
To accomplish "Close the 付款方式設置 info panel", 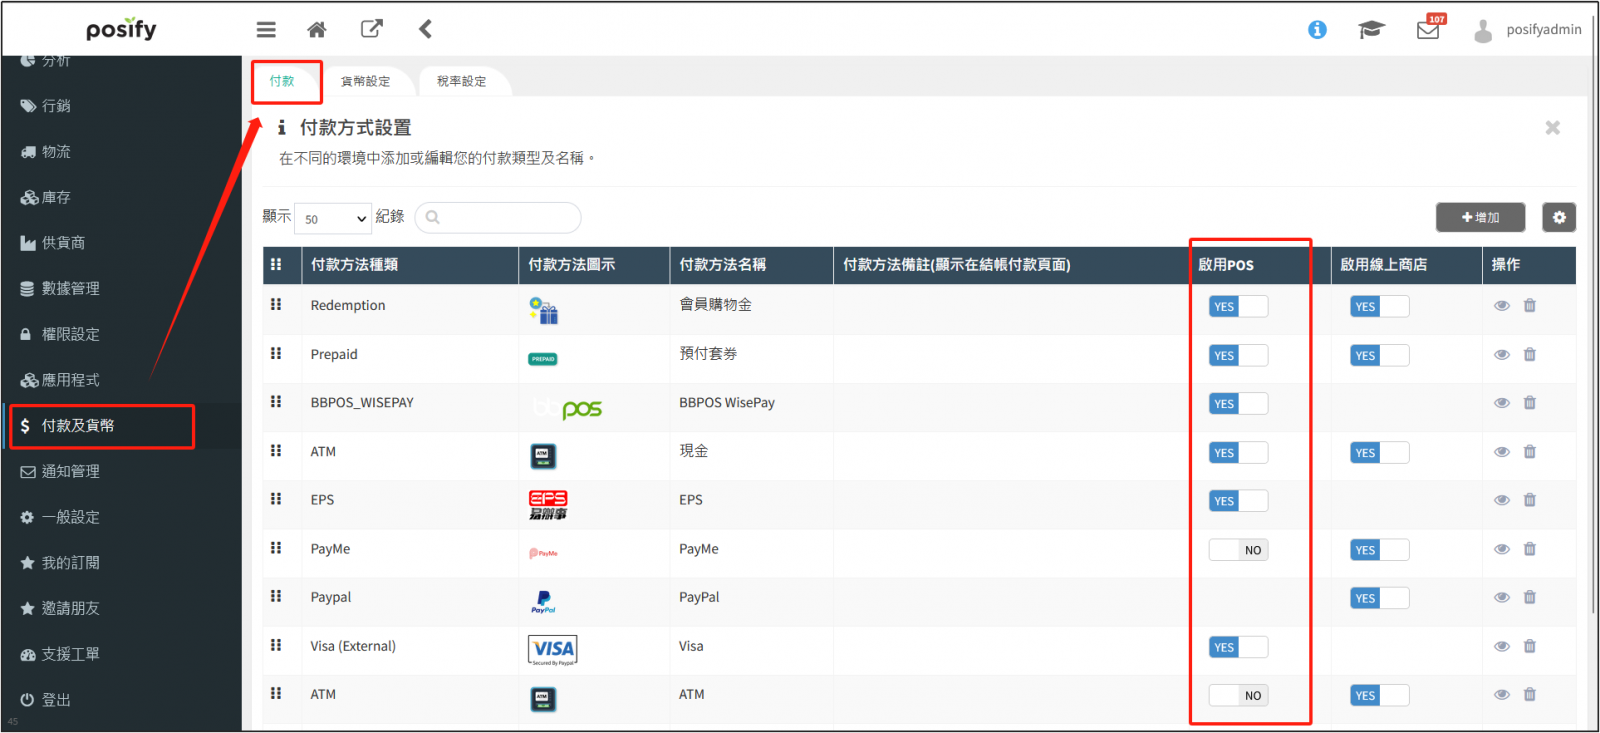I will pos(1552,128).
